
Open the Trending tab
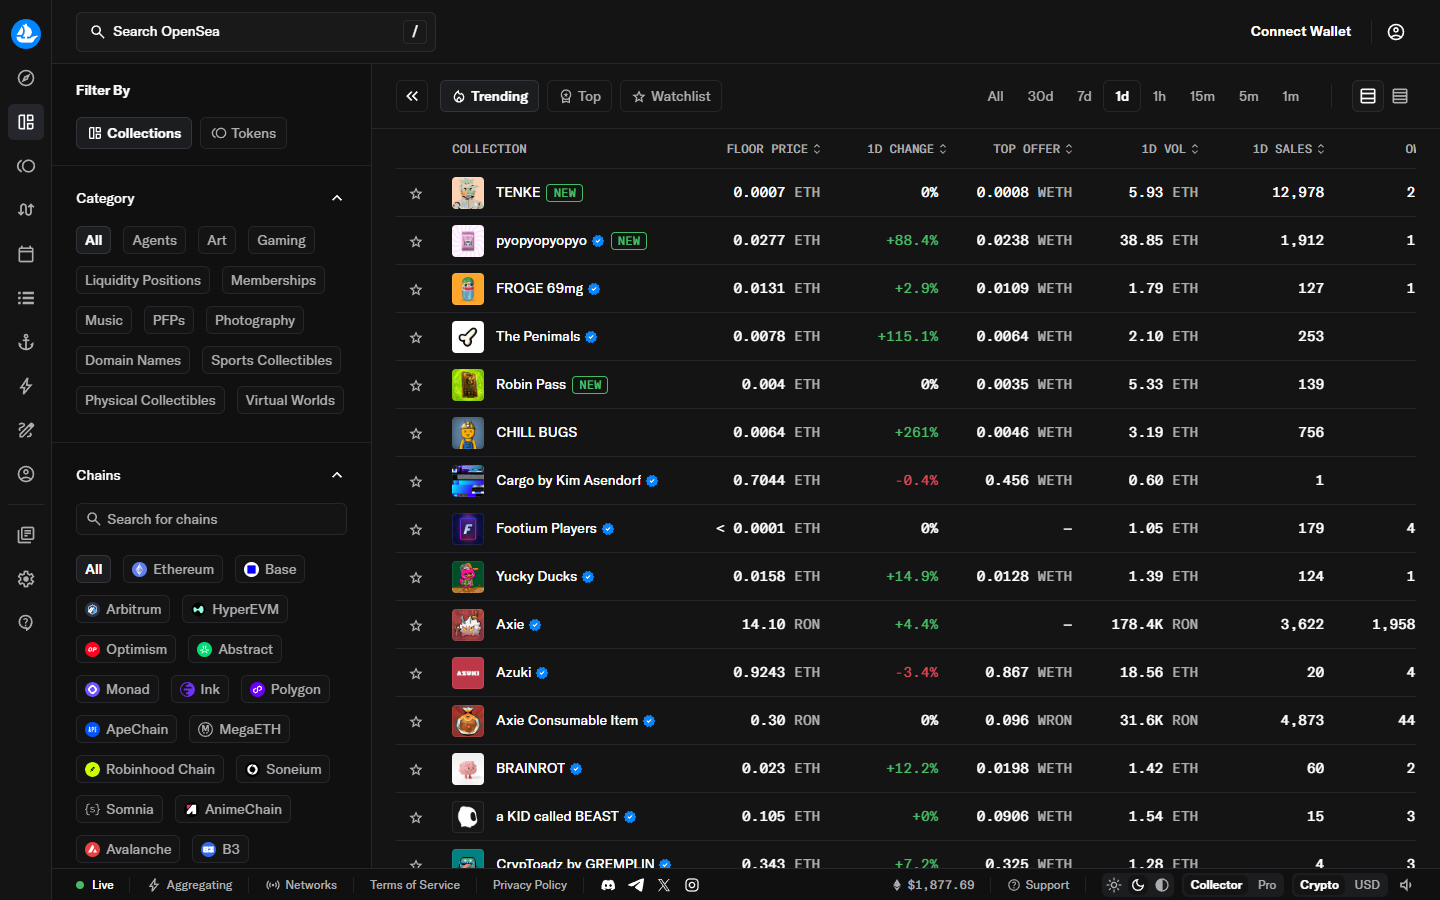[490, 96]
